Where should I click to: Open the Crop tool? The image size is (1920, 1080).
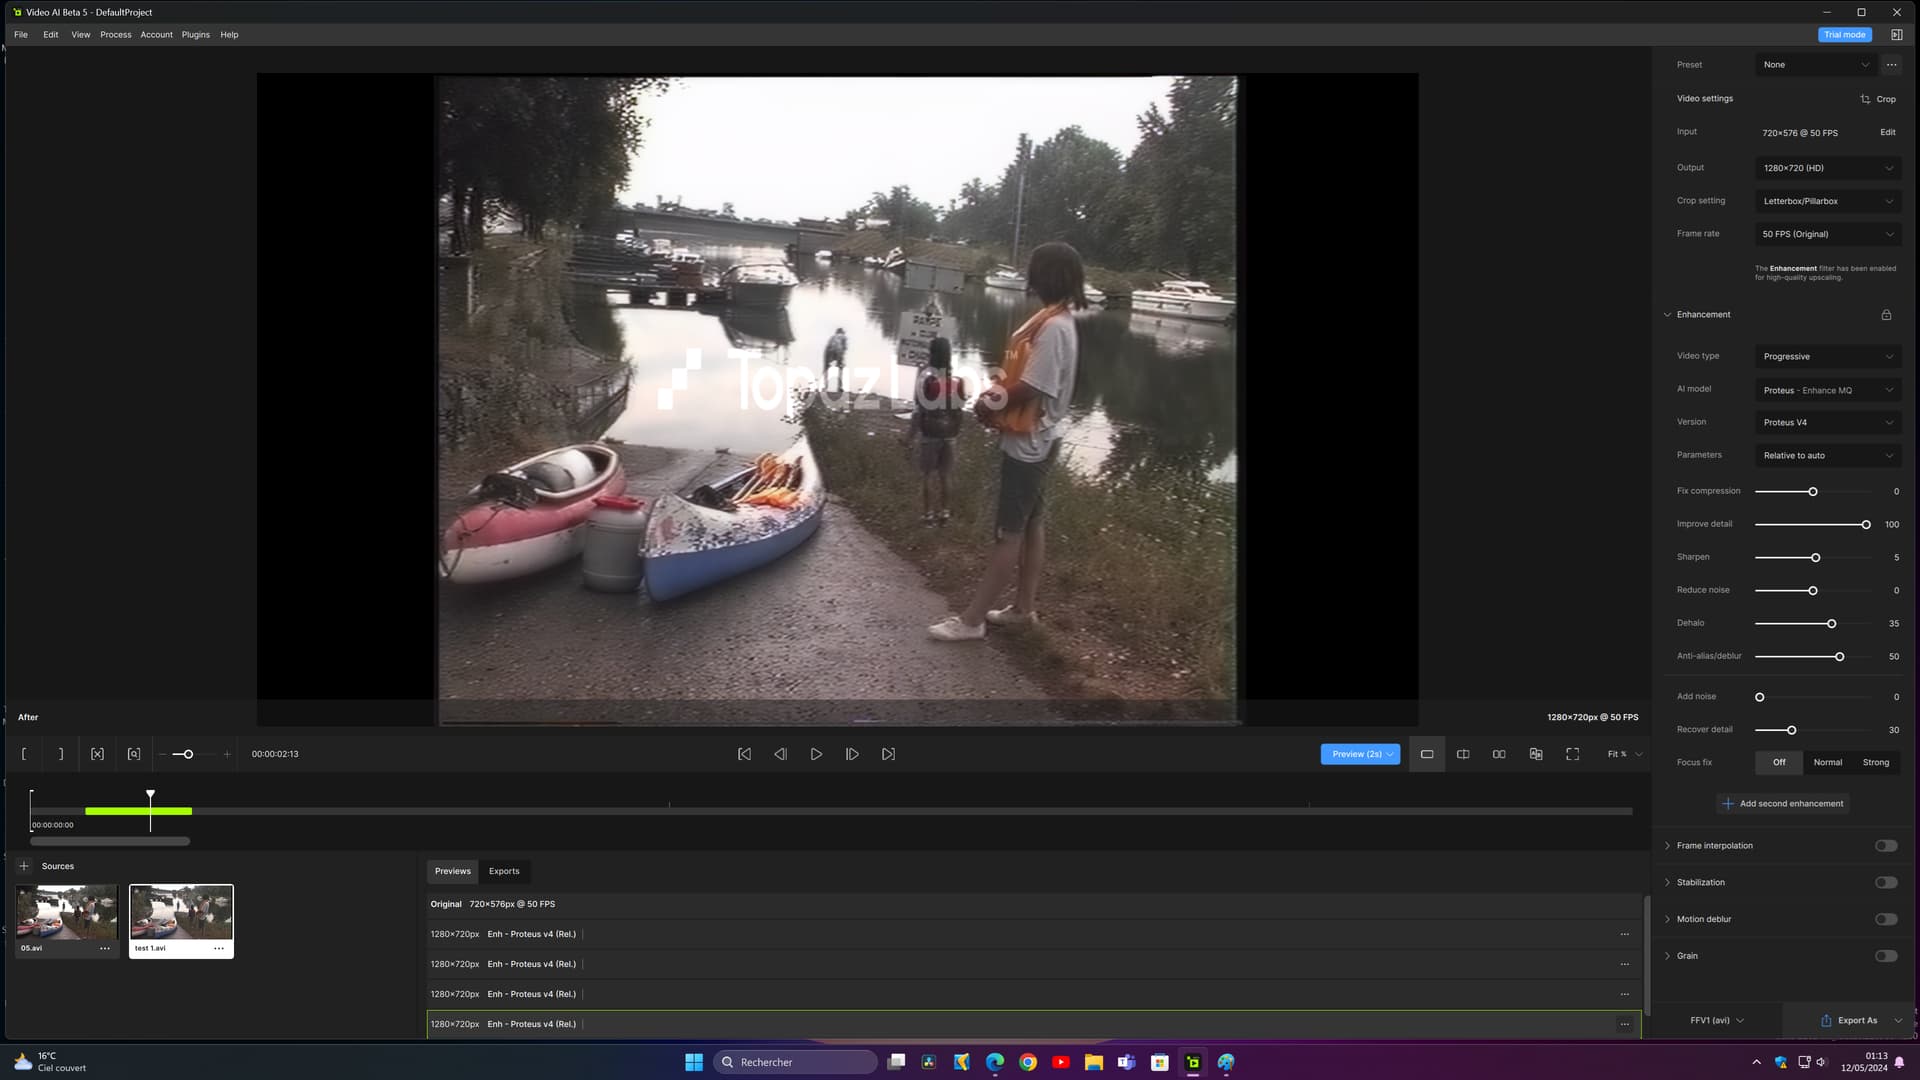pos(1878,99)
